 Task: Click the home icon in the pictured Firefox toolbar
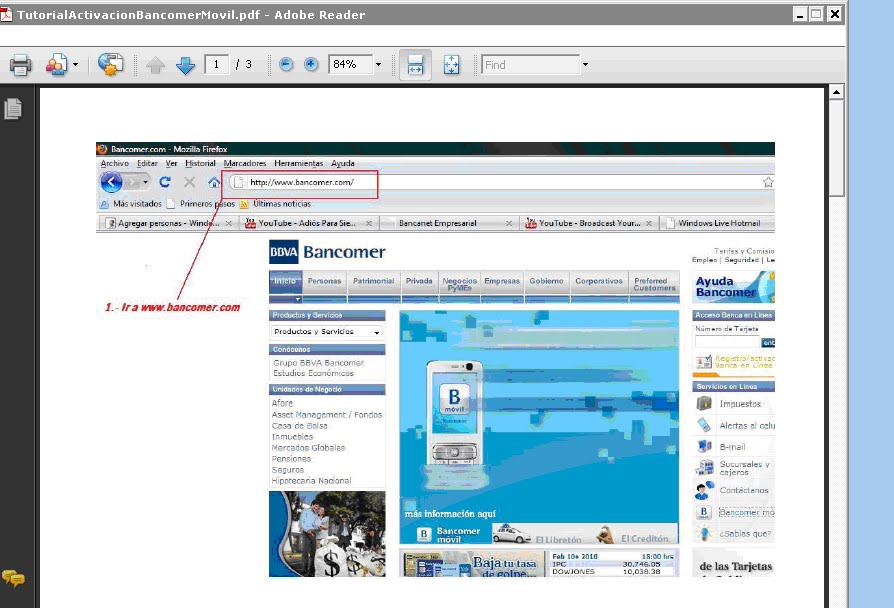[x=214, y=183]
